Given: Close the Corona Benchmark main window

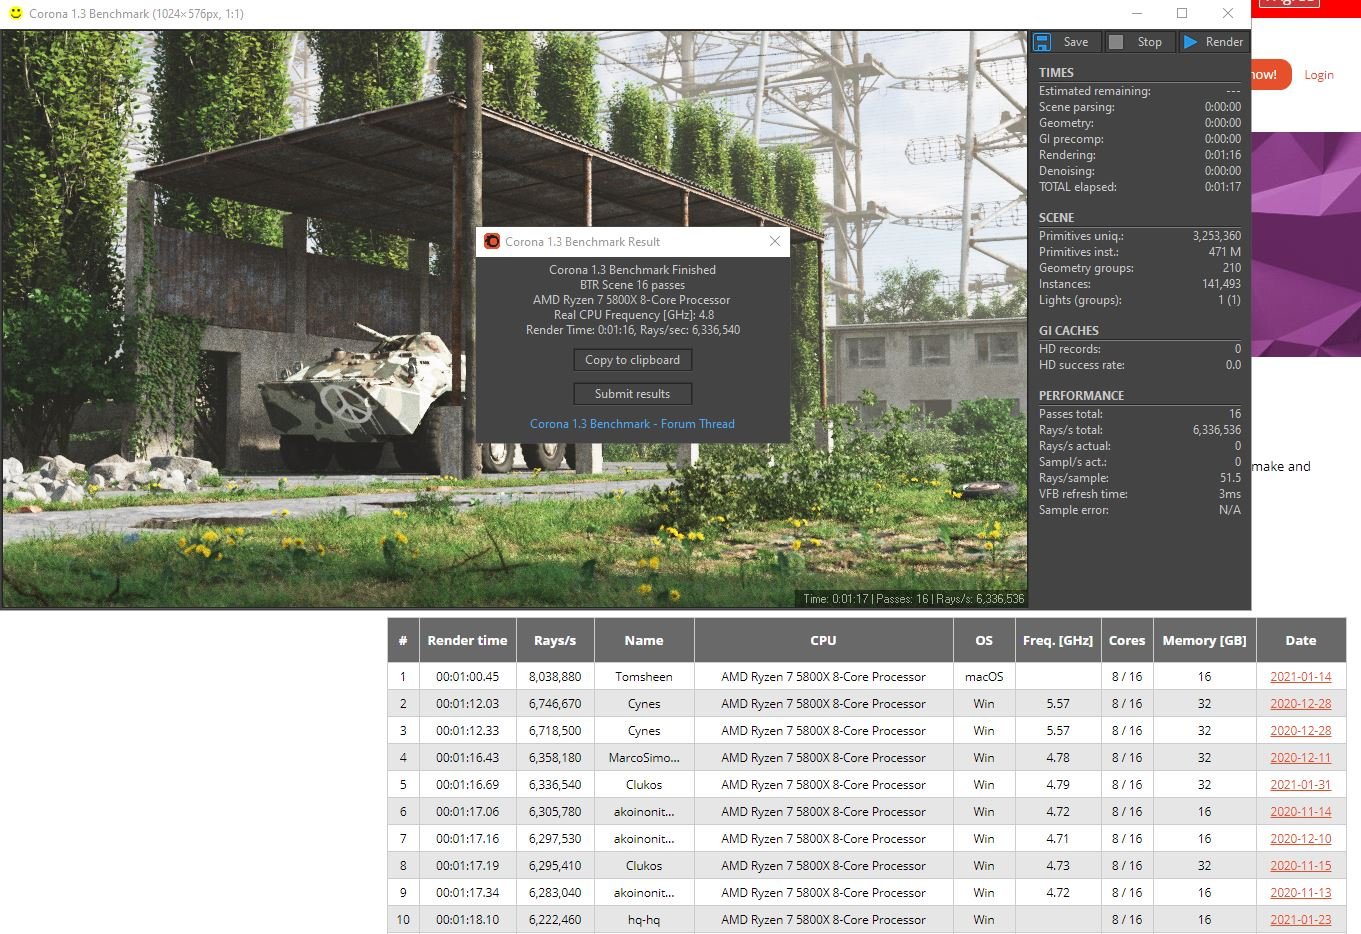Looking at the screenshot, I should pos(1228,13).
